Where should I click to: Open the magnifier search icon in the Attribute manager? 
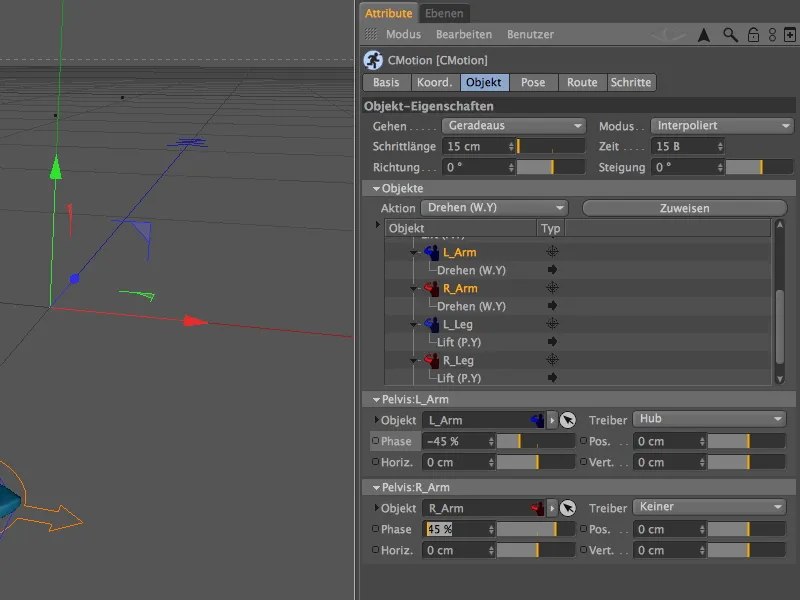tap(730, 35)
